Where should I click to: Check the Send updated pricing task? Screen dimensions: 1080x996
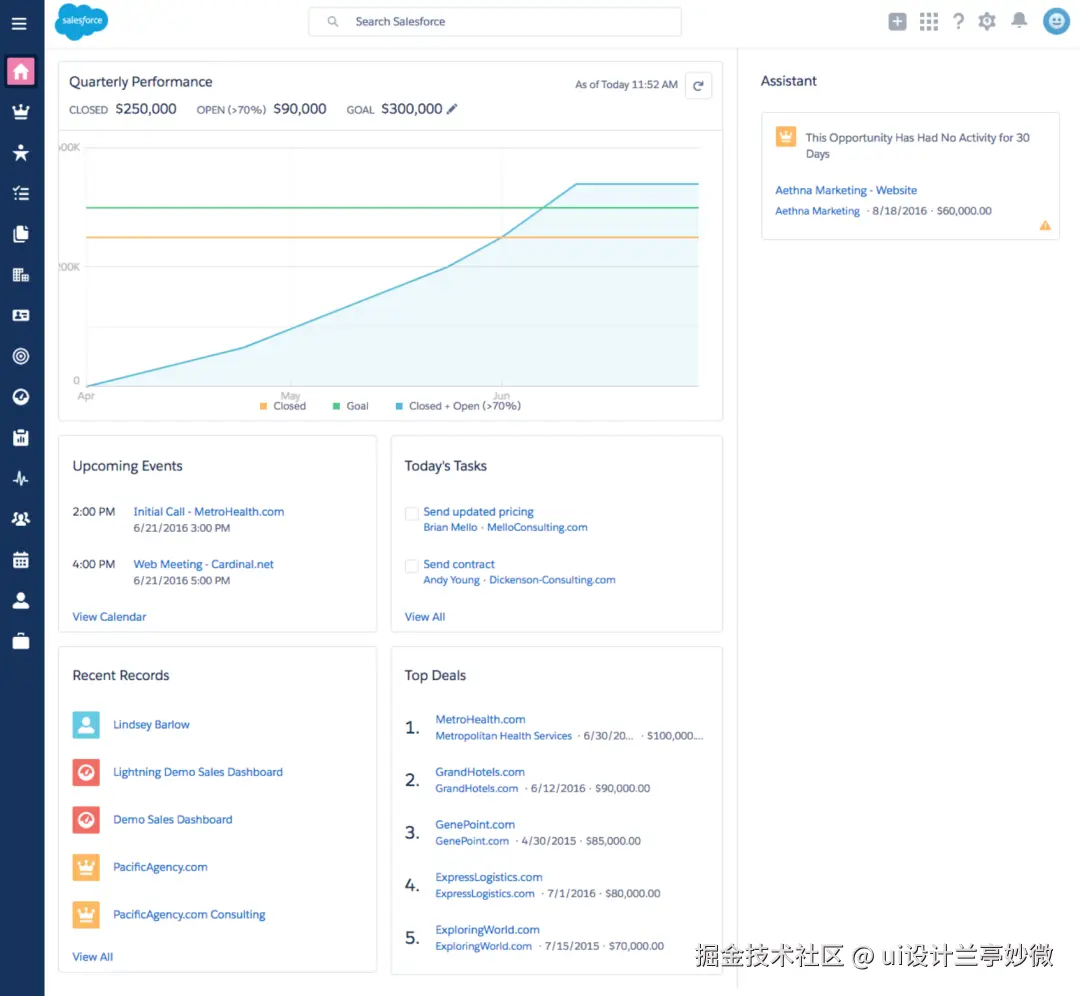[x=412, y=514]
